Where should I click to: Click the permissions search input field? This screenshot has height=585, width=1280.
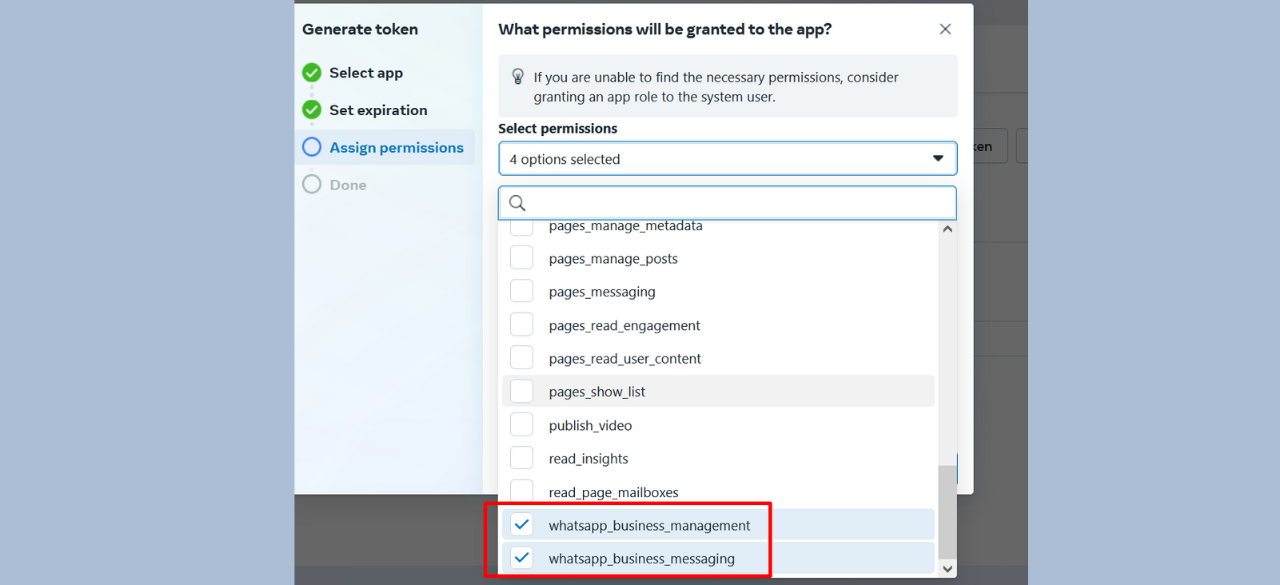pos(727,203)
